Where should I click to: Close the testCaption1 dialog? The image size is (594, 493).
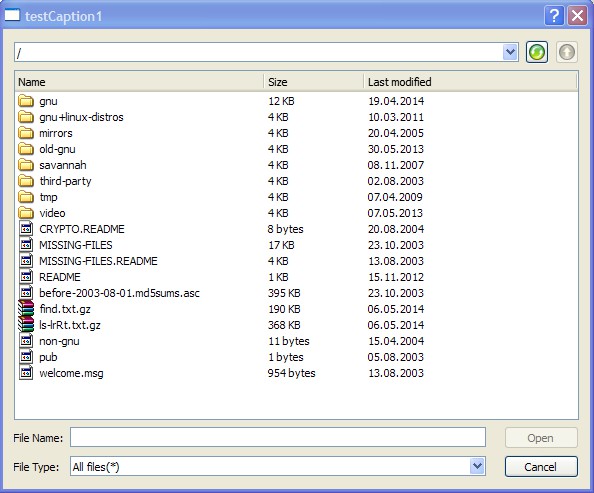[x=577, y=16]
